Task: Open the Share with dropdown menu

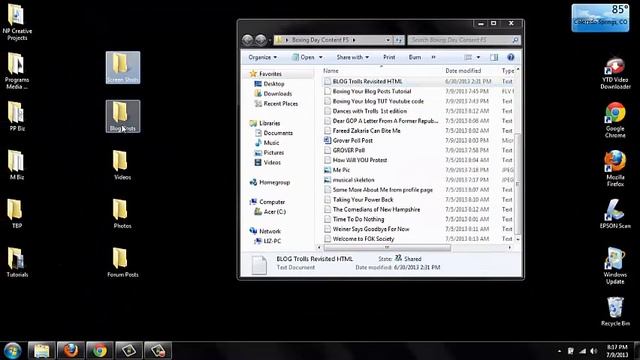Action: [x=352, y=58]
